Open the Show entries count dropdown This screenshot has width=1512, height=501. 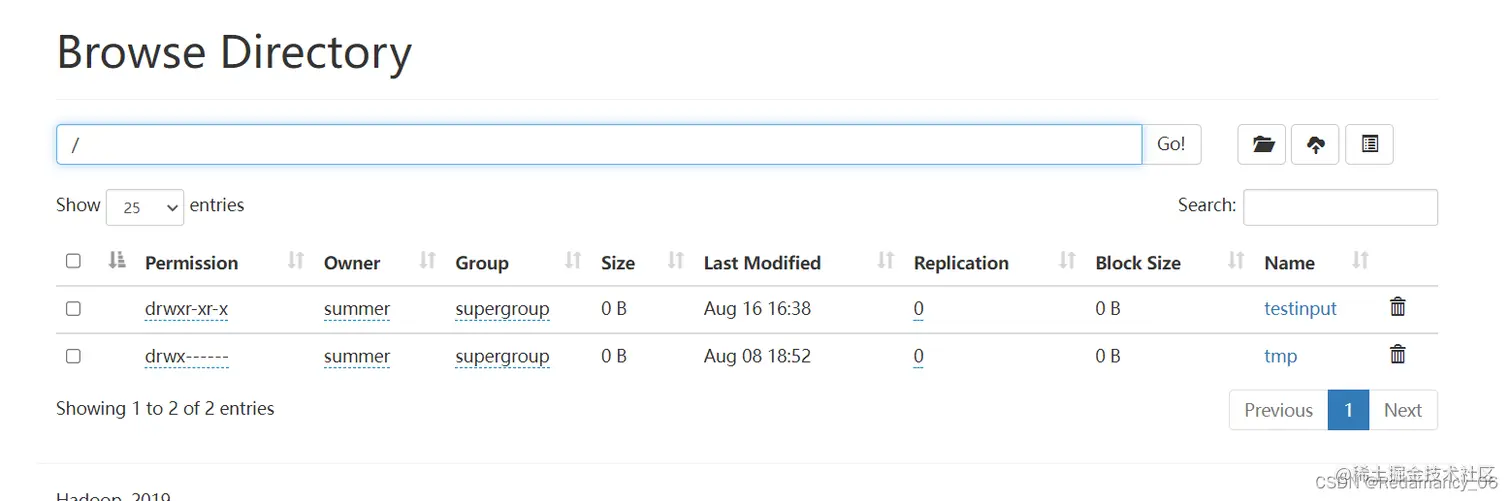[145, 207]
